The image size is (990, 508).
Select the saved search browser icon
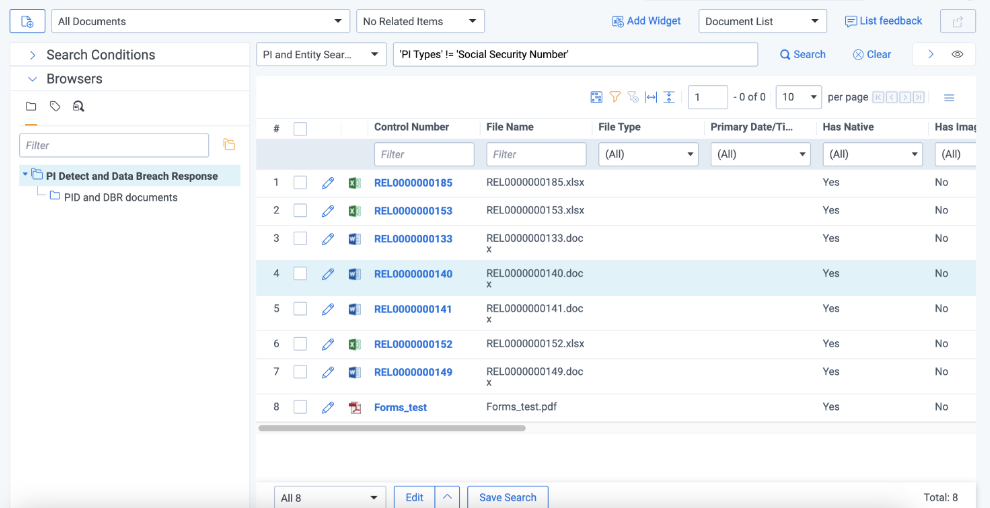(78, 106)
